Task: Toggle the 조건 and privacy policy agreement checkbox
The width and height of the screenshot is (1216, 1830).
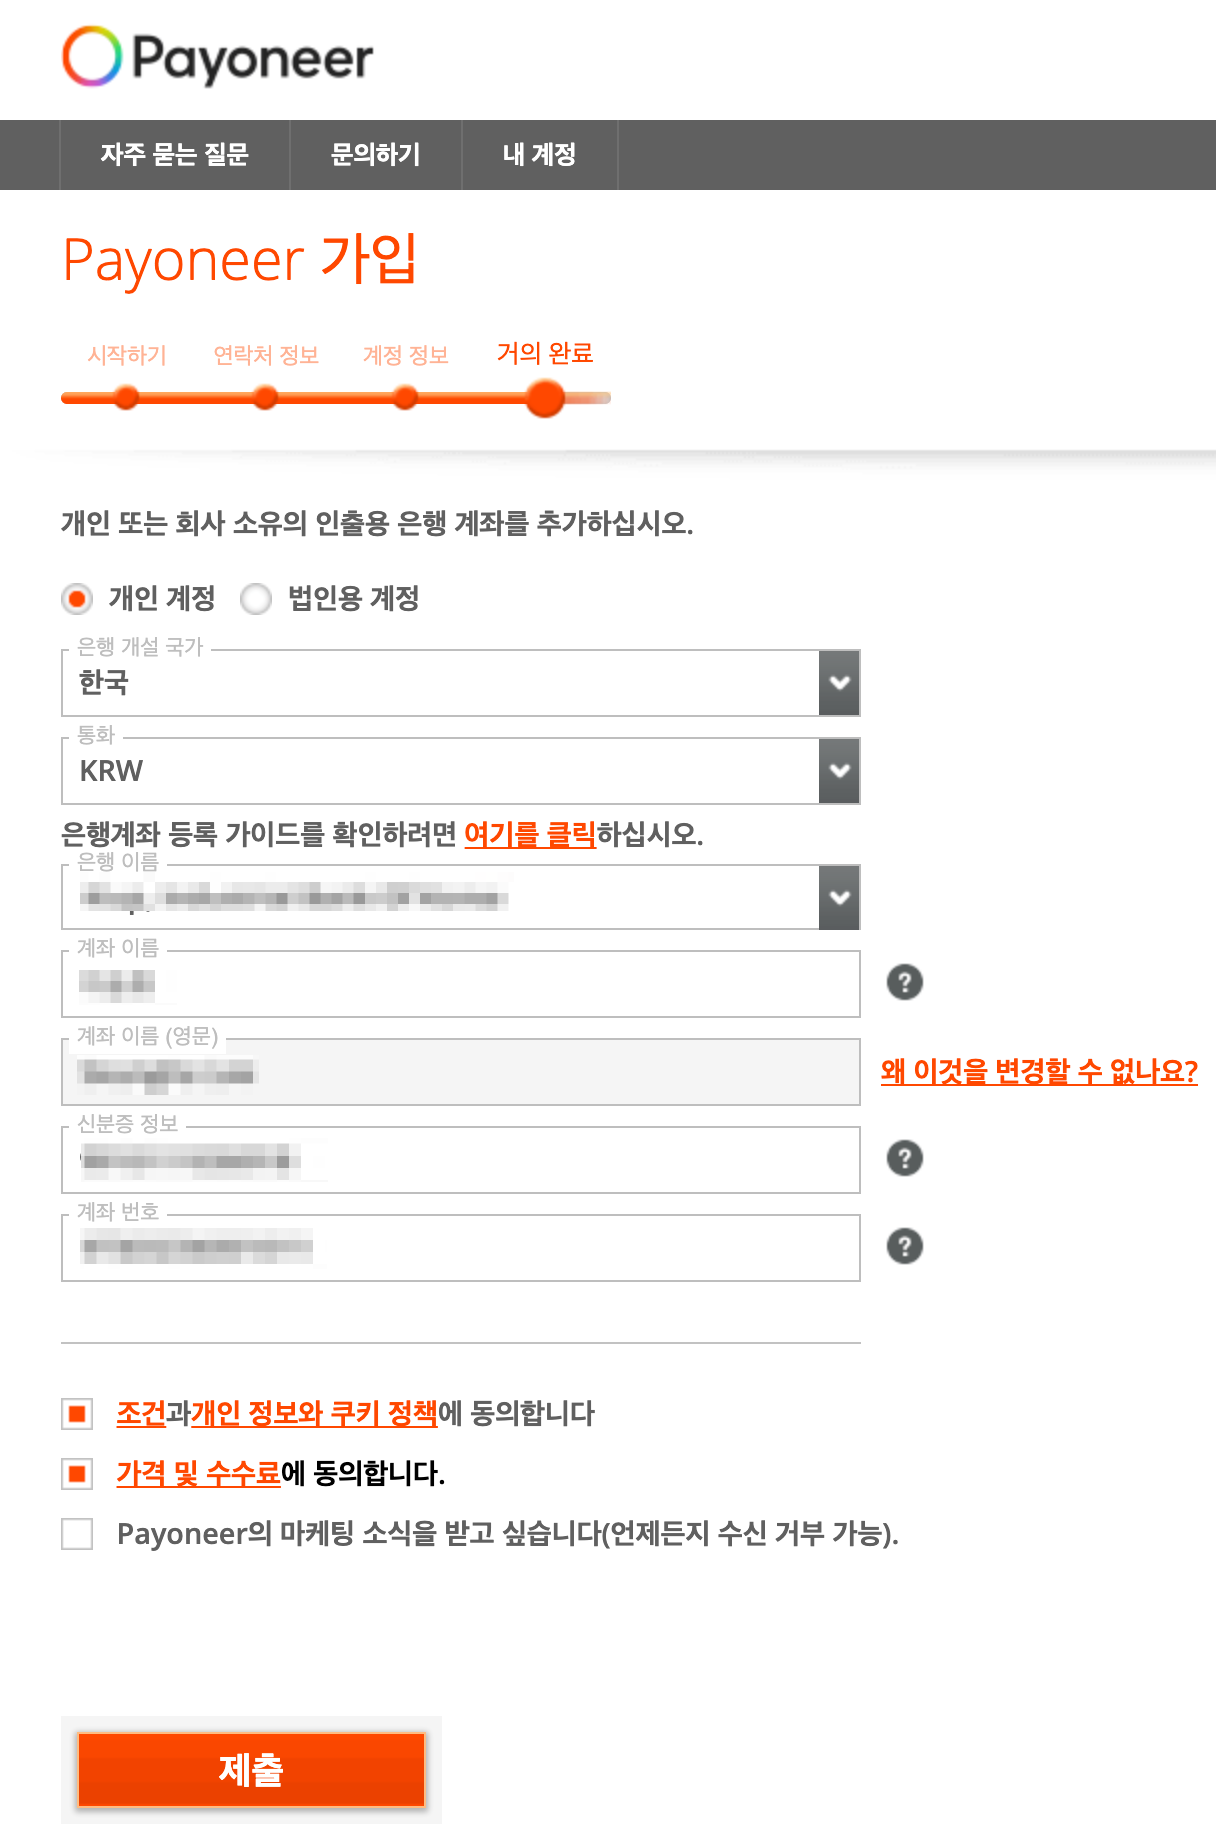Action: 77,1413
